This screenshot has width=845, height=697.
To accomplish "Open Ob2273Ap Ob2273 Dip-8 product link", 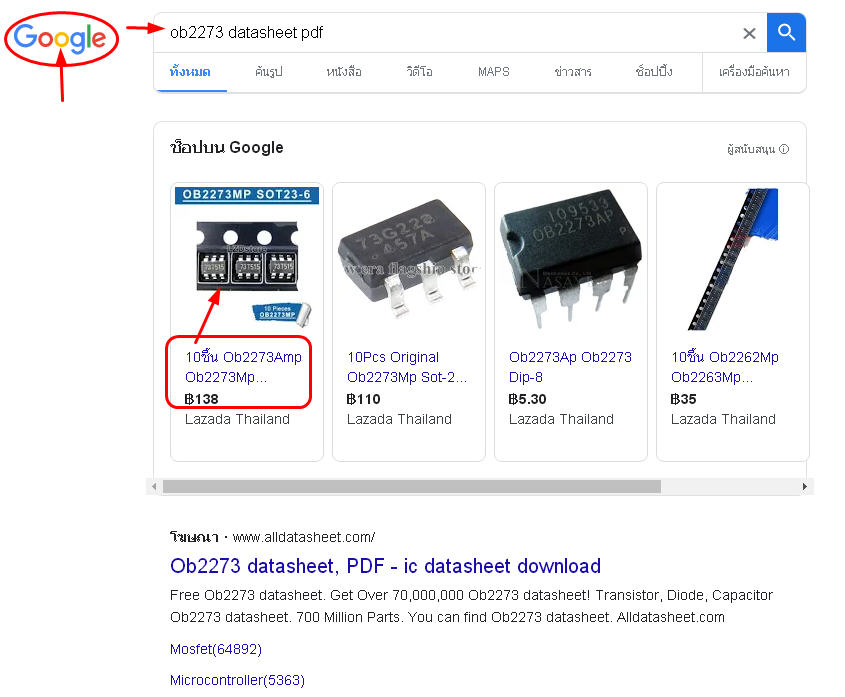I will tap(570, 367).
